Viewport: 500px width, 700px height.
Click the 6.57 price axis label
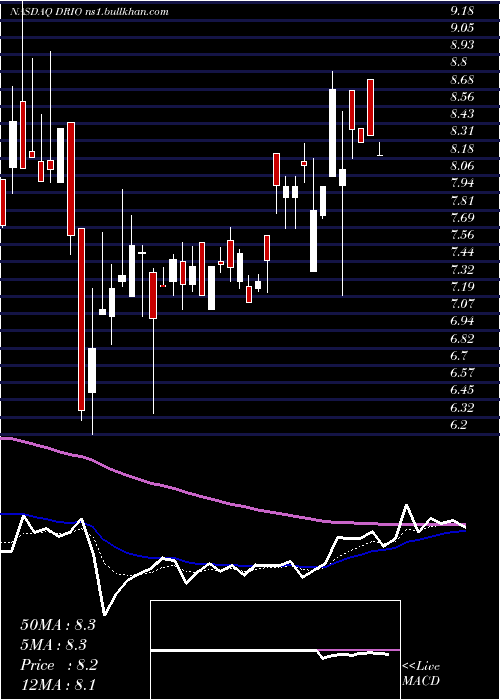point(462,373)
